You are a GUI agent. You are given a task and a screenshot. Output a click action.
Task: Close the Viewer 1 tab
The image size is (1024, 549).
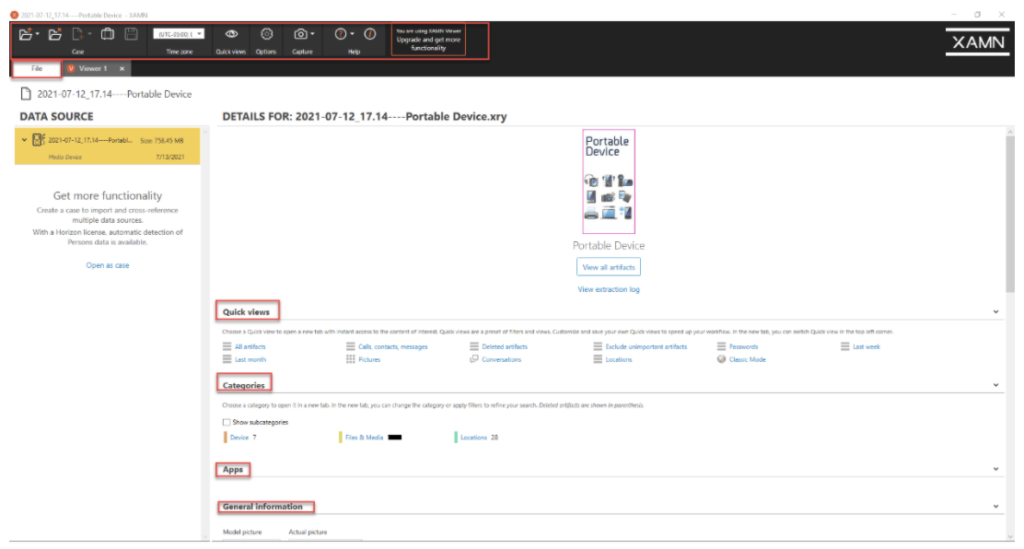122,69
